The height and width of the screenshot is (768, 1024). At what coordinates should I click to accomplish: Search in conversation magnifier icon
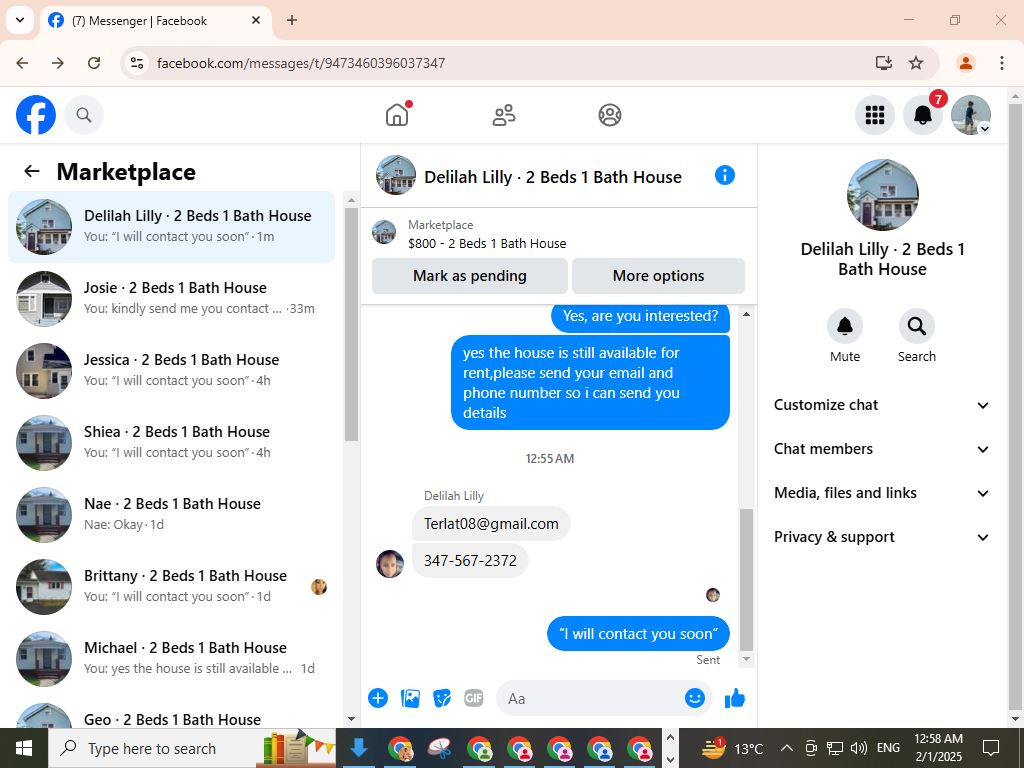[x=916, y=326]
